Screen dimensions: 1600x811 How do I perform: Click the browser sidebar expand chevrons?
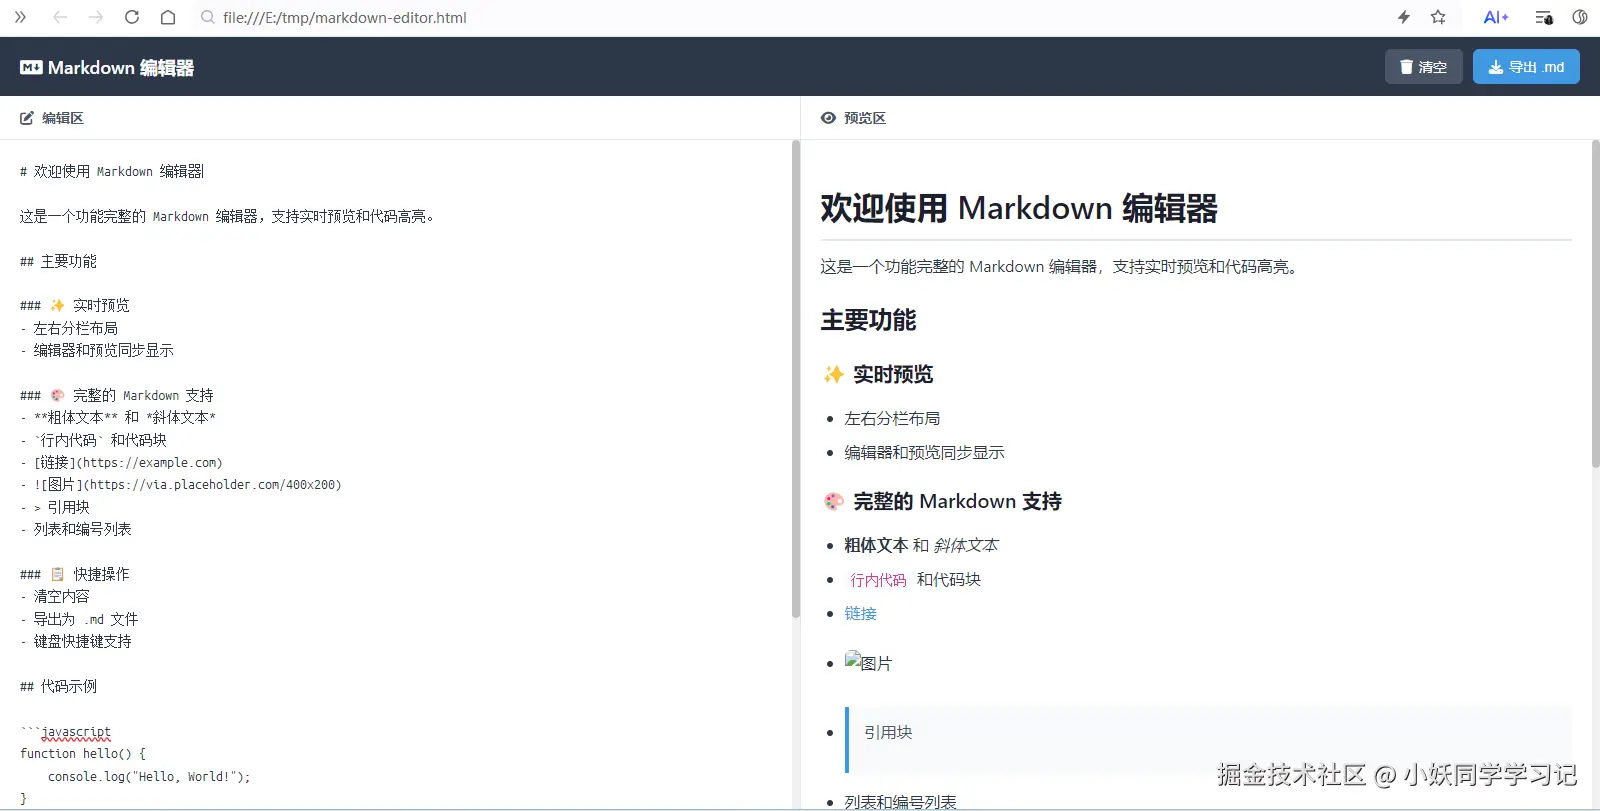pyautogui.click(x=20, y=17)
